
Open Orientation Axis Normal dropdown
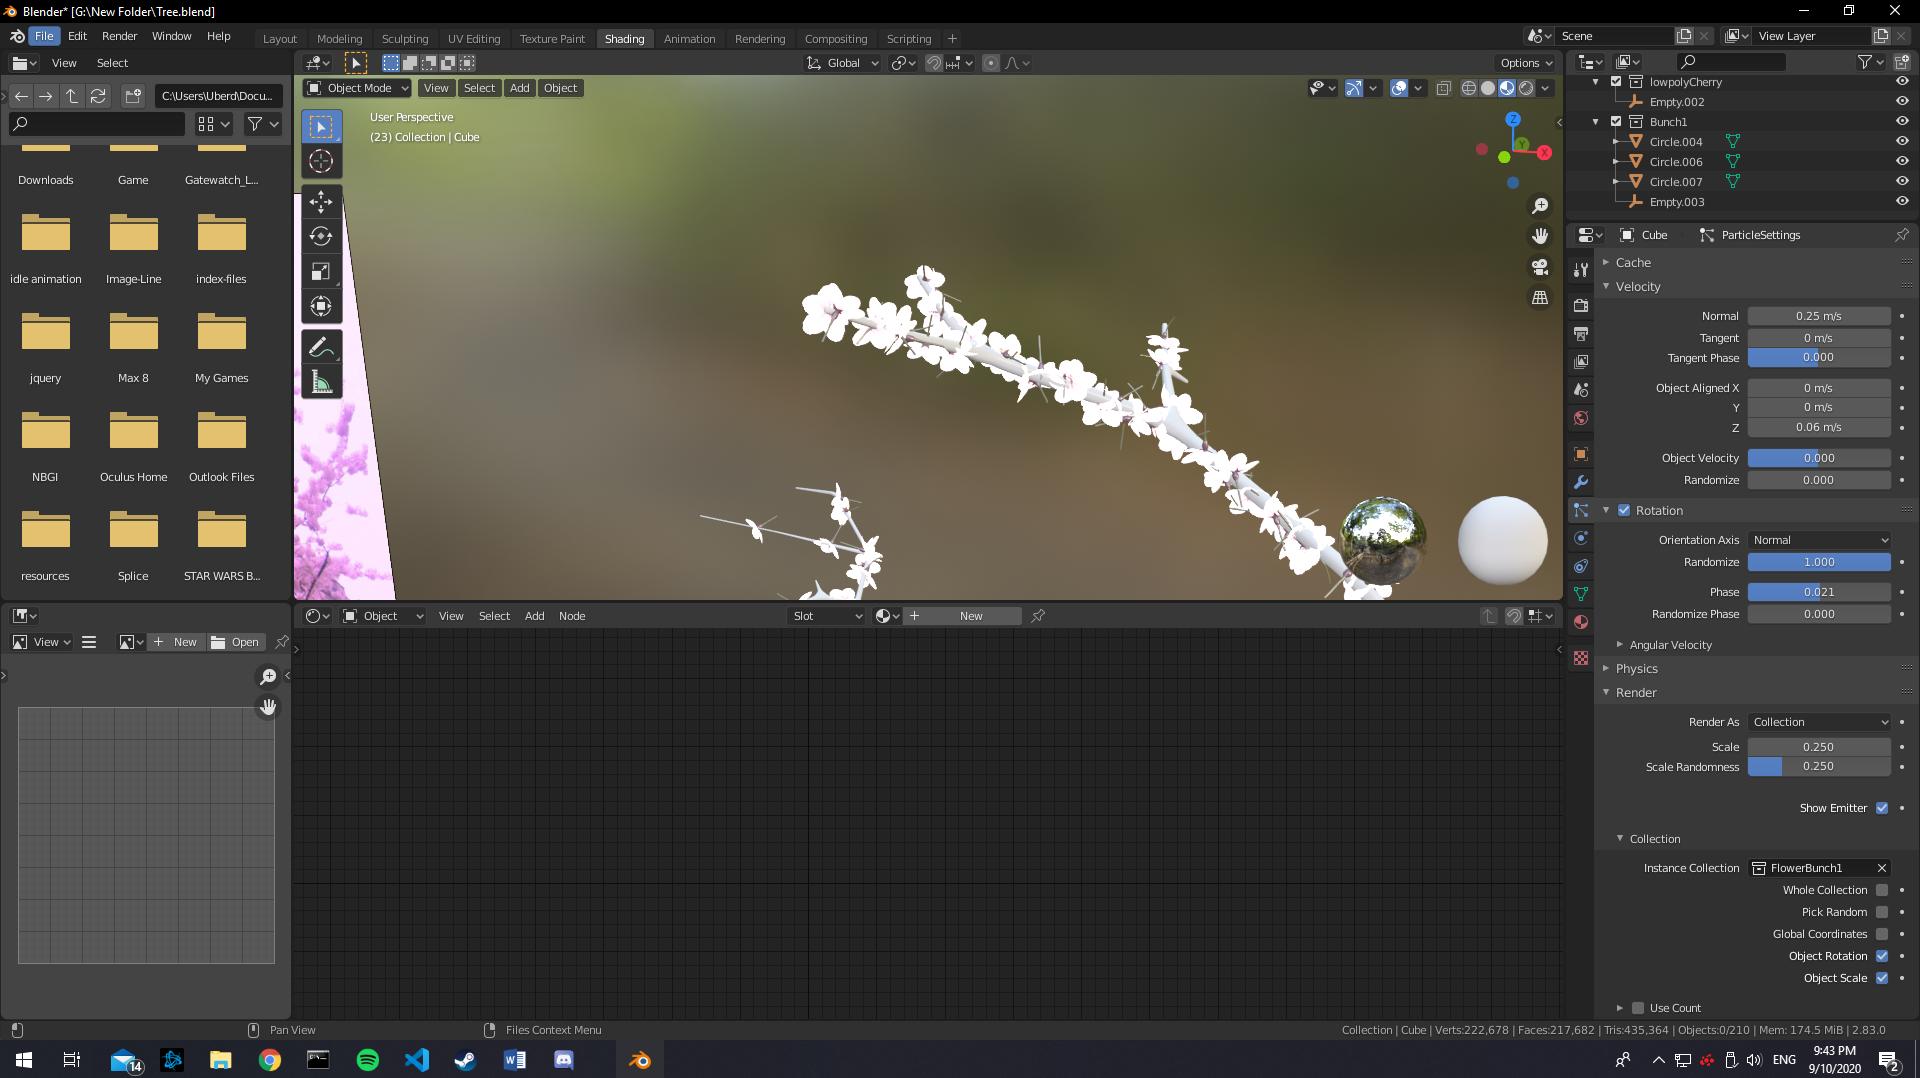tap(1819, 540)
